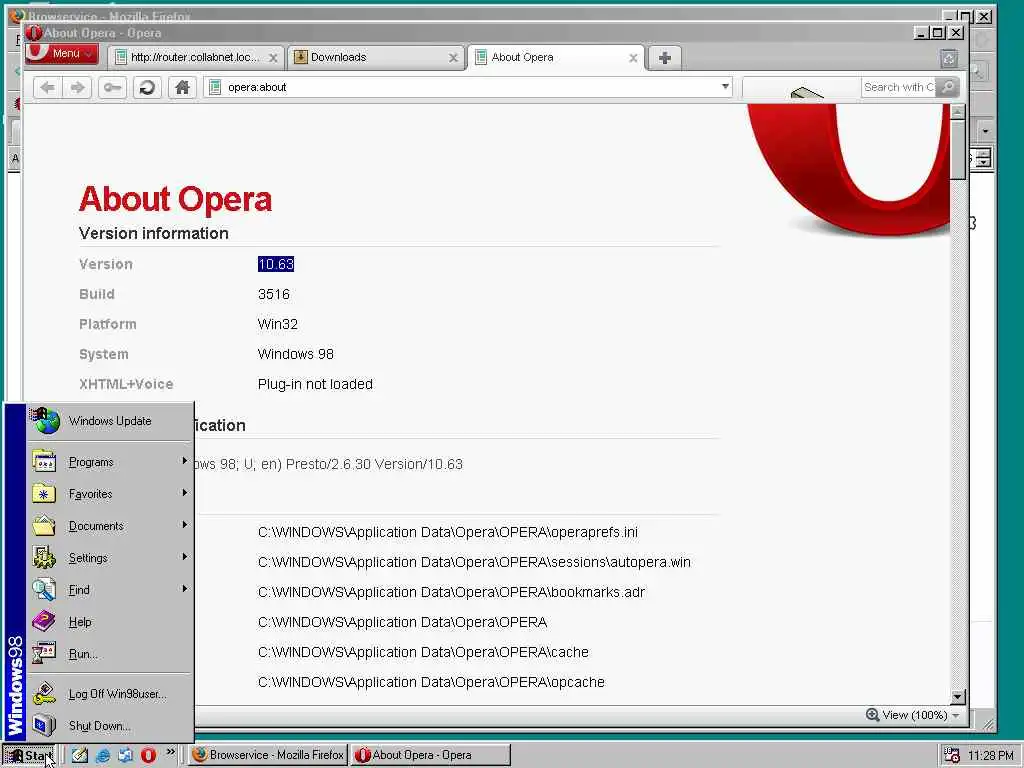Click the Settings gear icon
The image size is (1024, 768).
click(x=44, y=557)
